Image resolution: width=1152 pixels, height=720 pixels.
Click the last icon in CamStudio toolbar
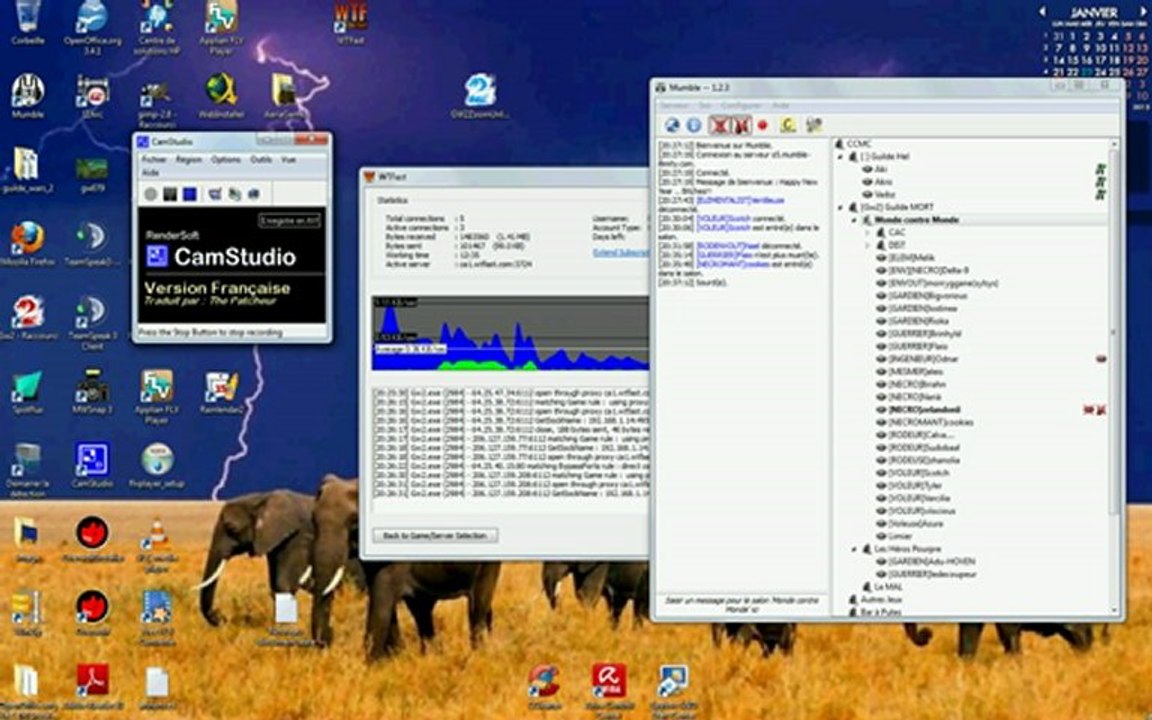pyautogui.click(x=253, y=194)
